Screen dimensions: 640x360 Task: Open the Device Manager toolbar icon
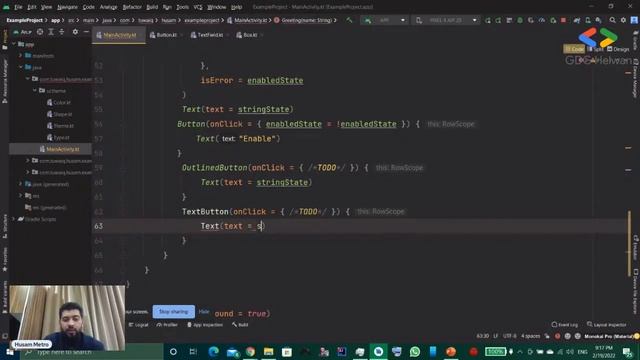[588, 20]
